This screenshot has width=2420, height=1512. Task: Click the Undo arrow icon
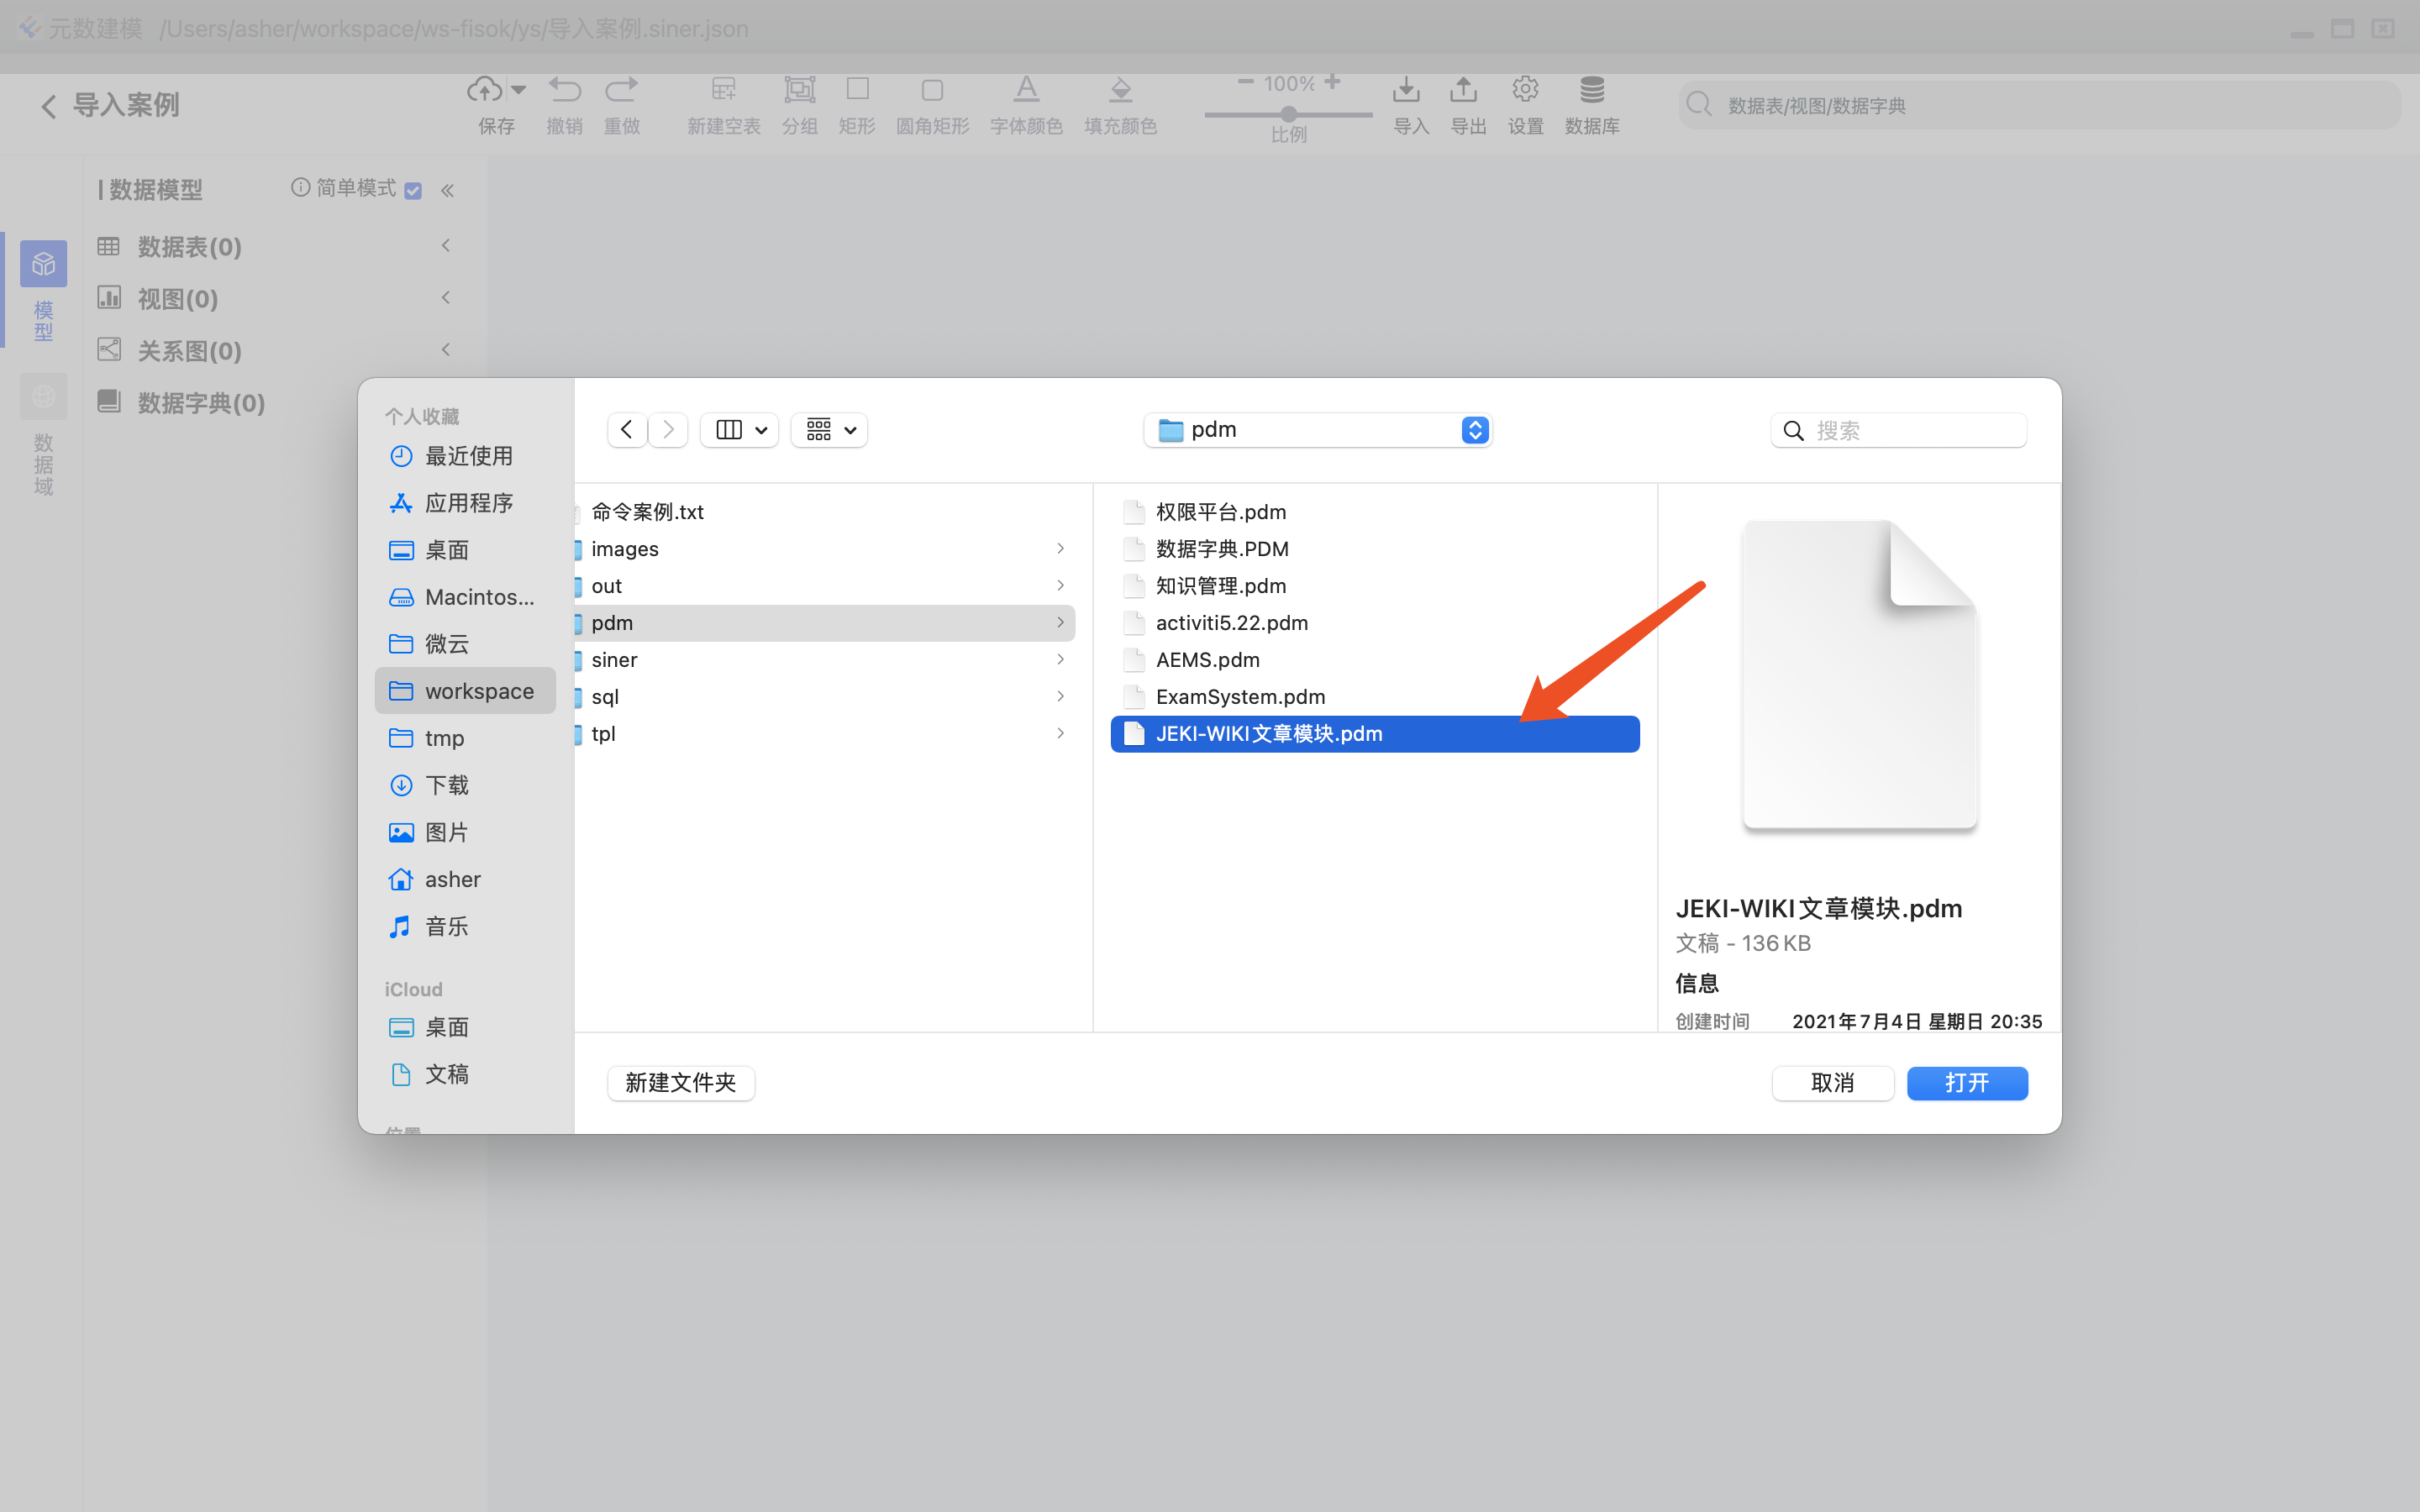pos(564,90)
